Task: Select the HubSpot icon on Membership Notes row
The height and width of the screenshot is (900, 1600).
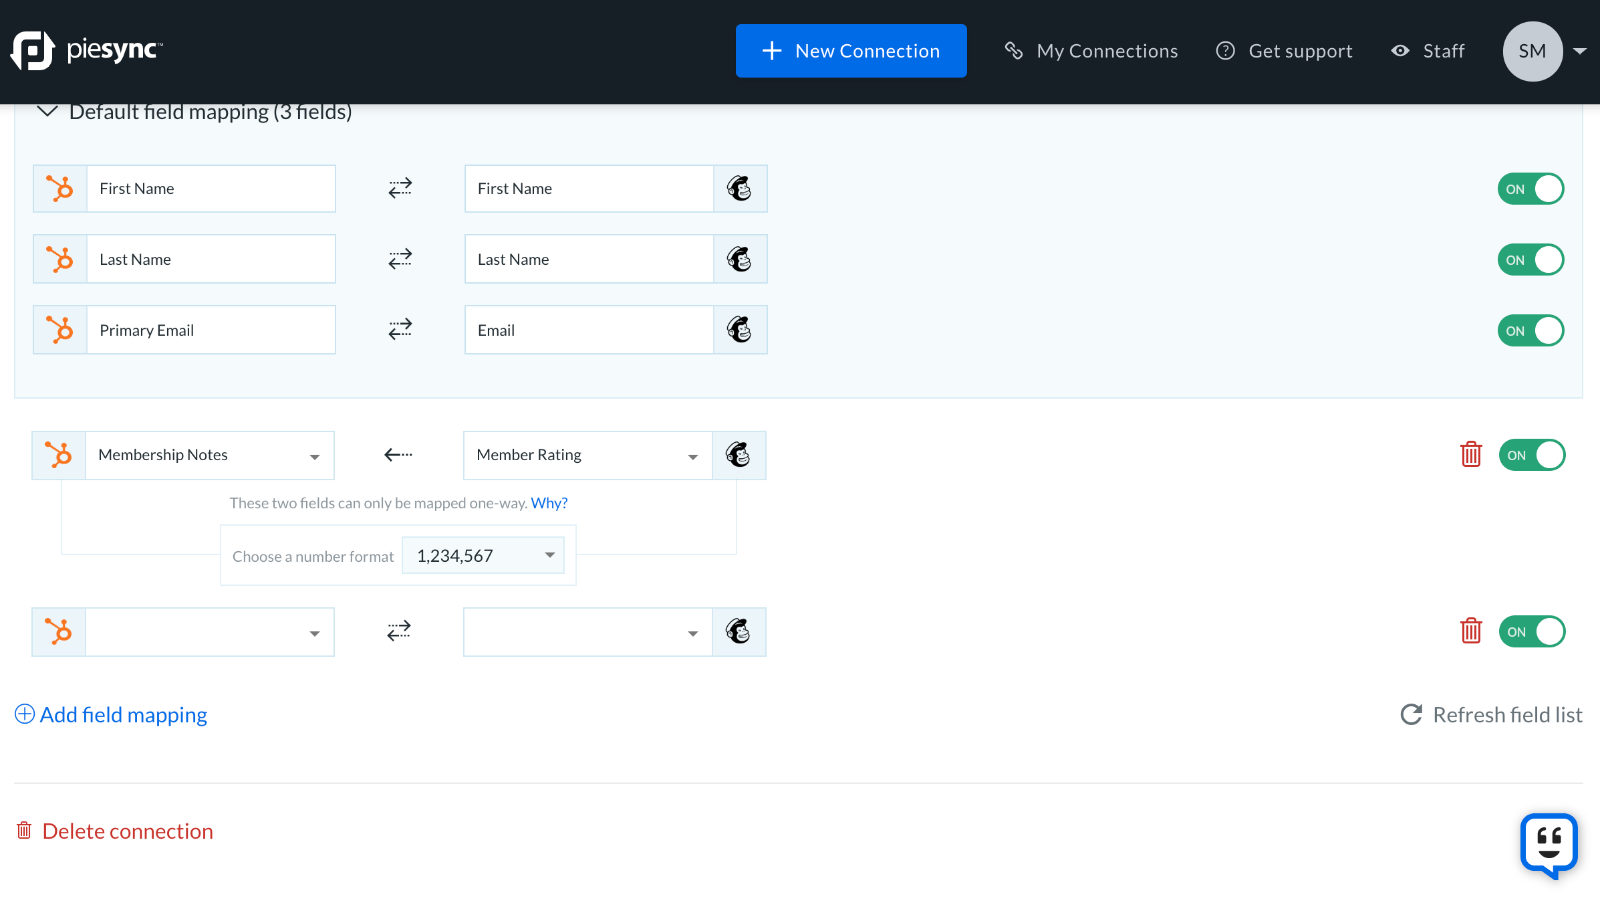Action: pos(58,455)
